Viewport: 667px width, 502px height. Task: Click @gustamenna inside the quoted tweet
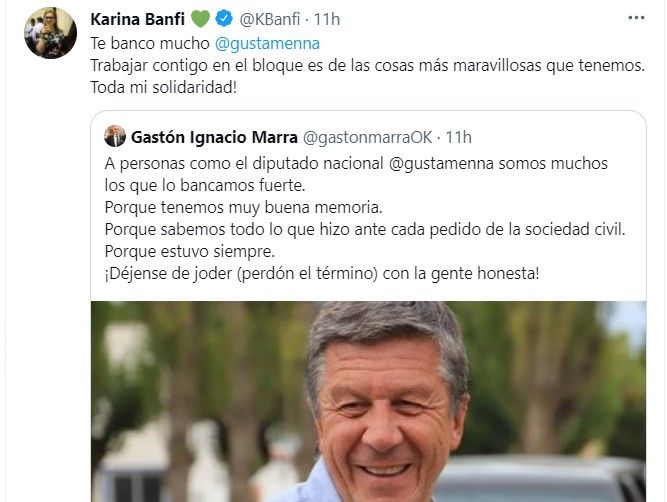coord(441,163)
